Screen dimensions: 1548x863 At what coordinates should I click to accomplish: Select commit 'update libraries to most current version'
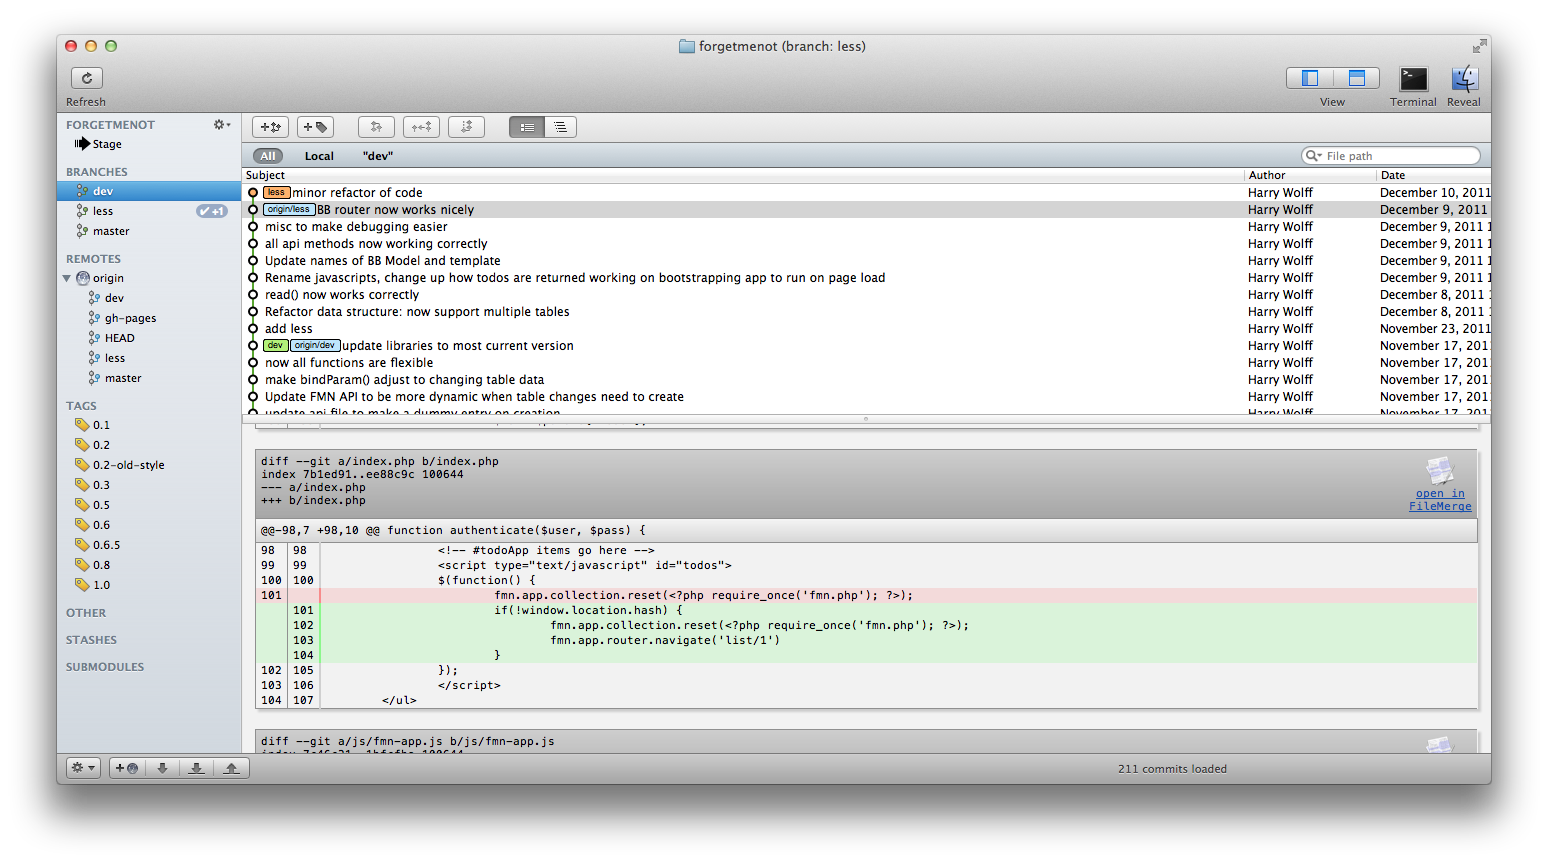[866, 346]
